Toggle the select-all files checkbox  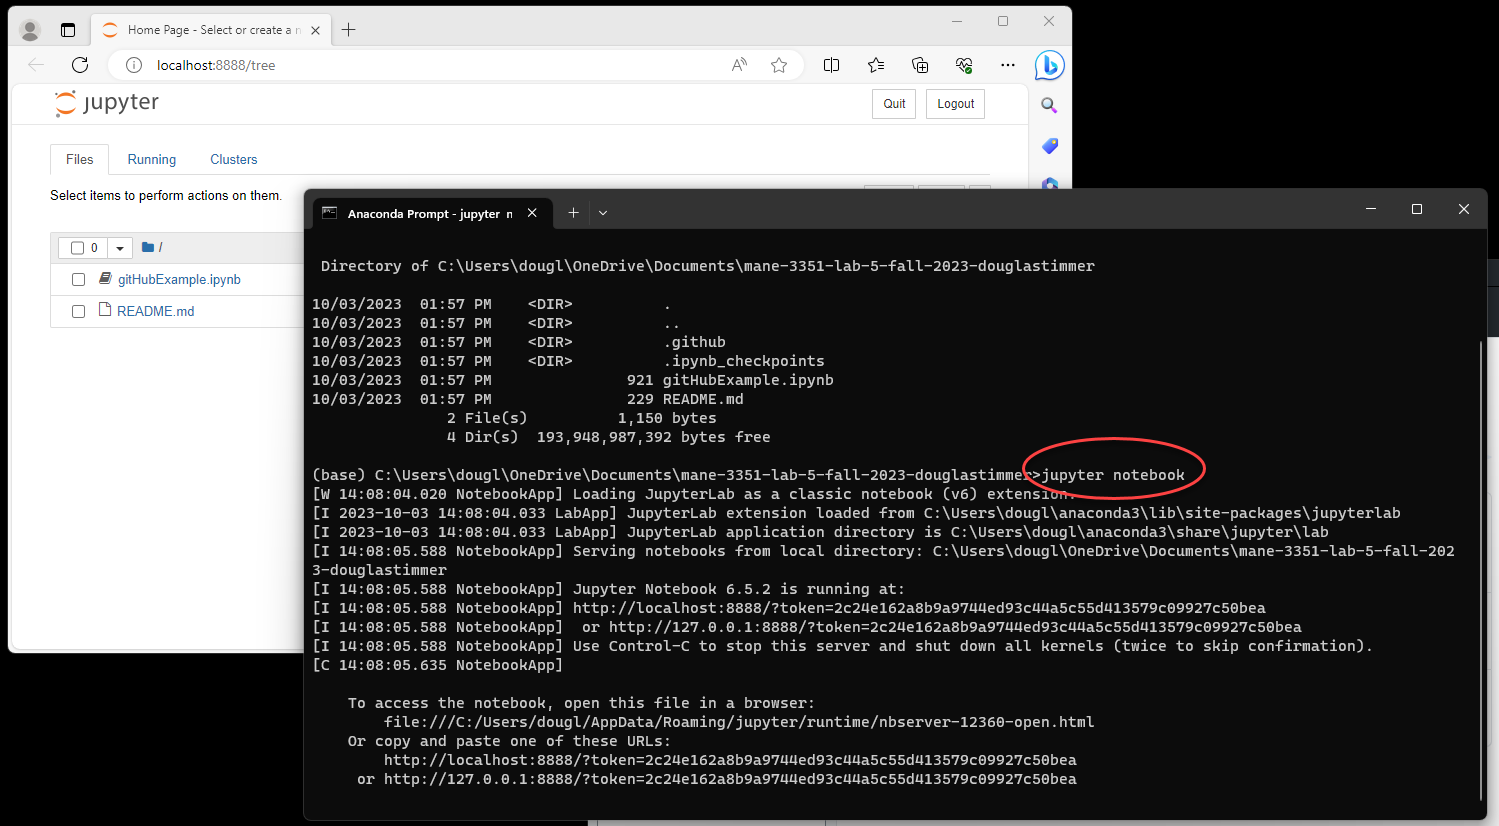tap(77, 248)
